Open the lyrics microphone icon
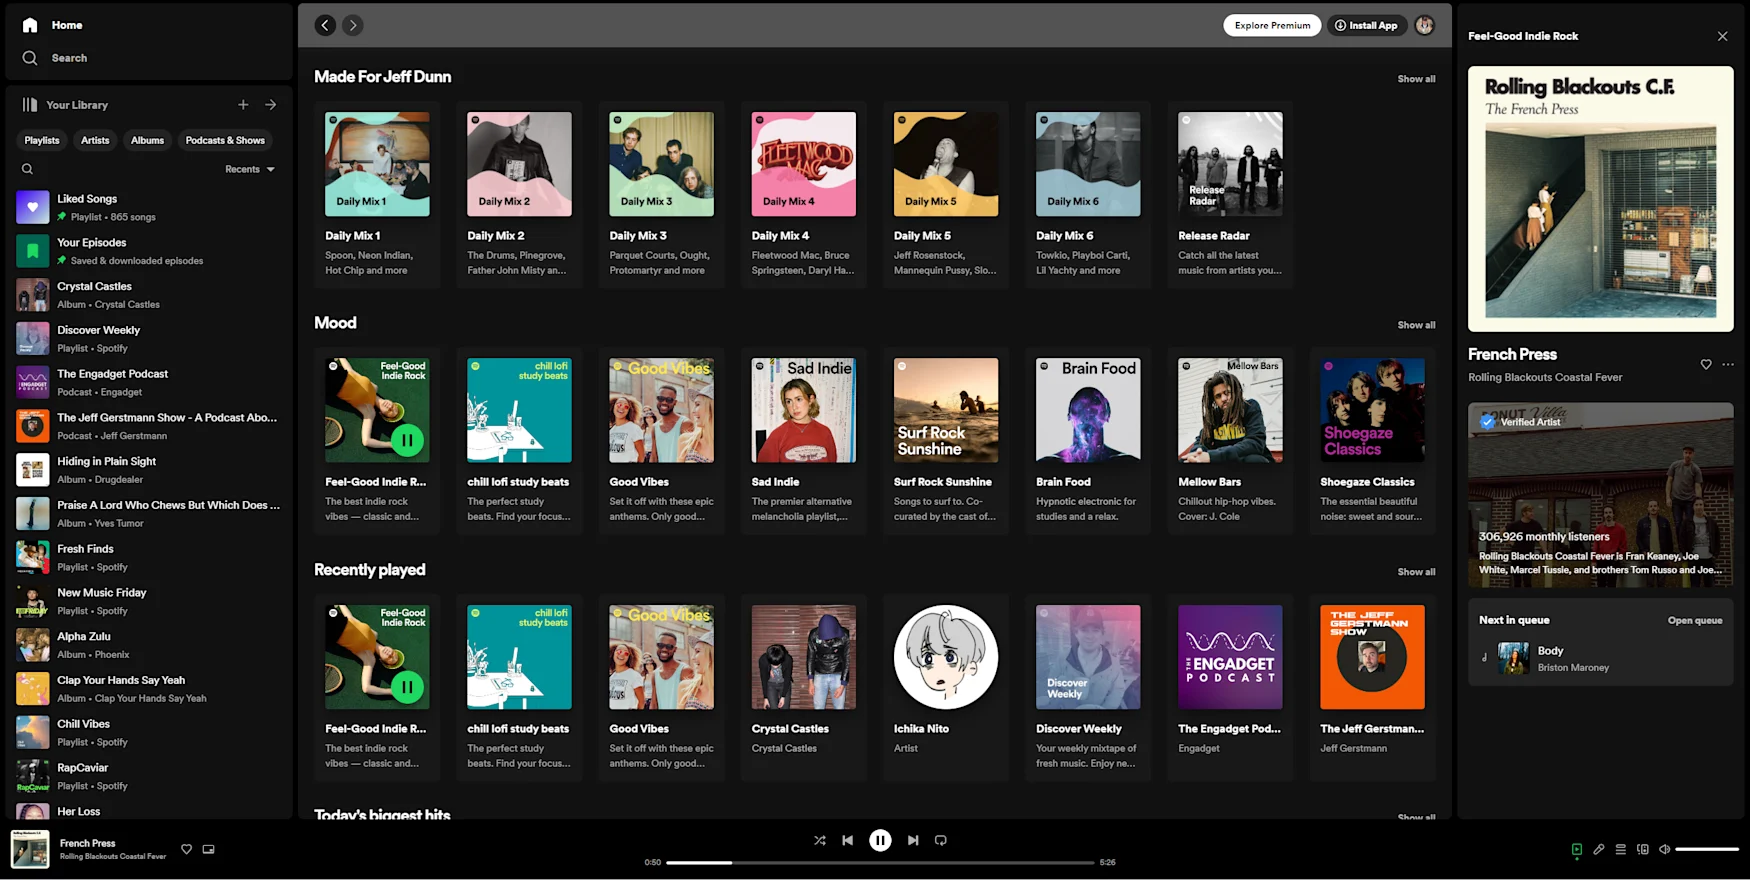 1598,849
